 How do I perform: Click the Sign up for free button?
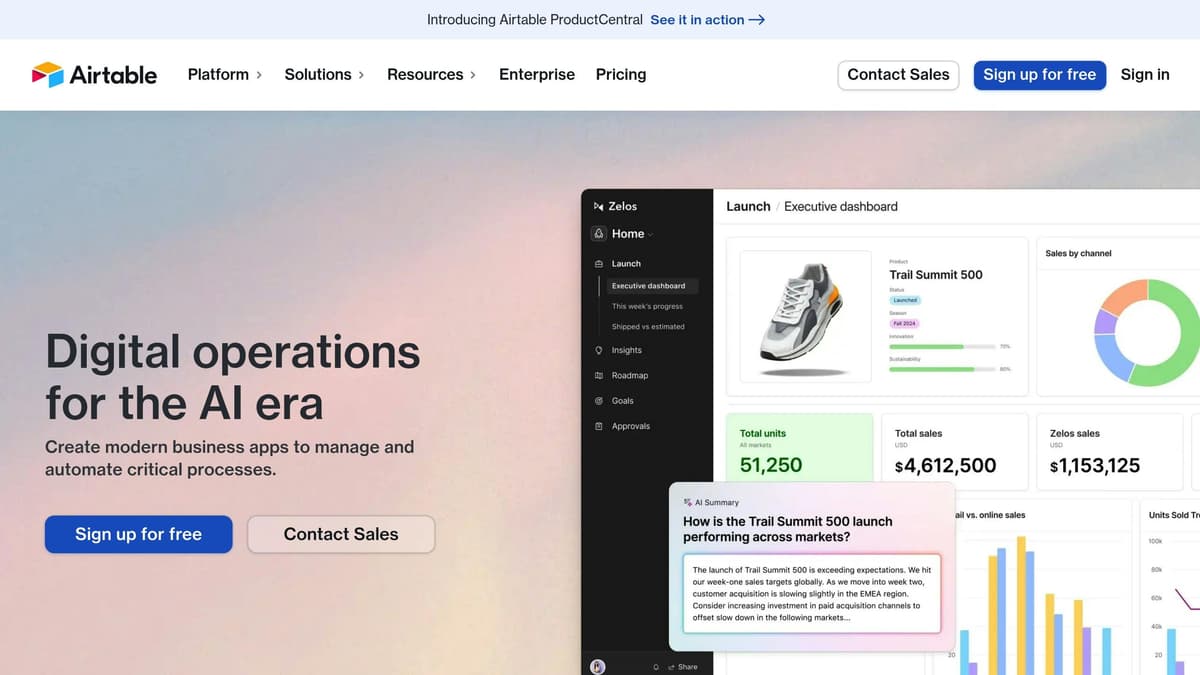[x=1040, y=74]
